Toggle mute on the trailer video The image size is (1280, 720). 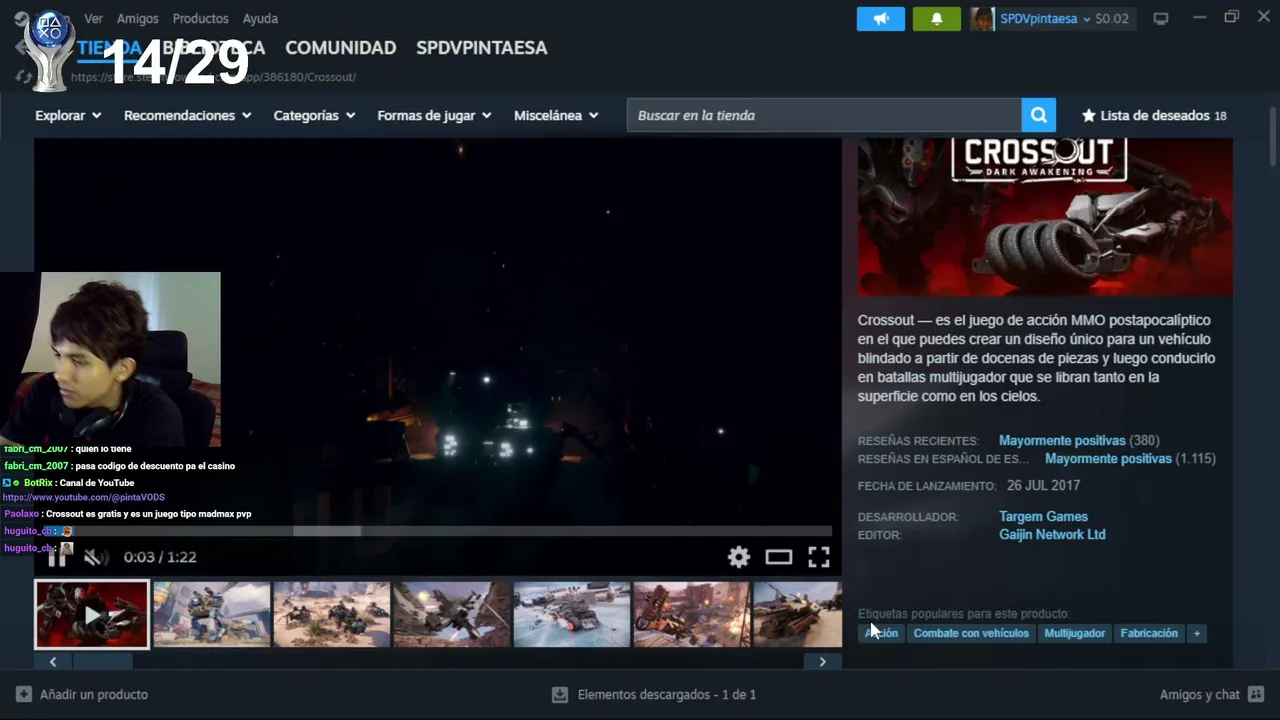95,557
